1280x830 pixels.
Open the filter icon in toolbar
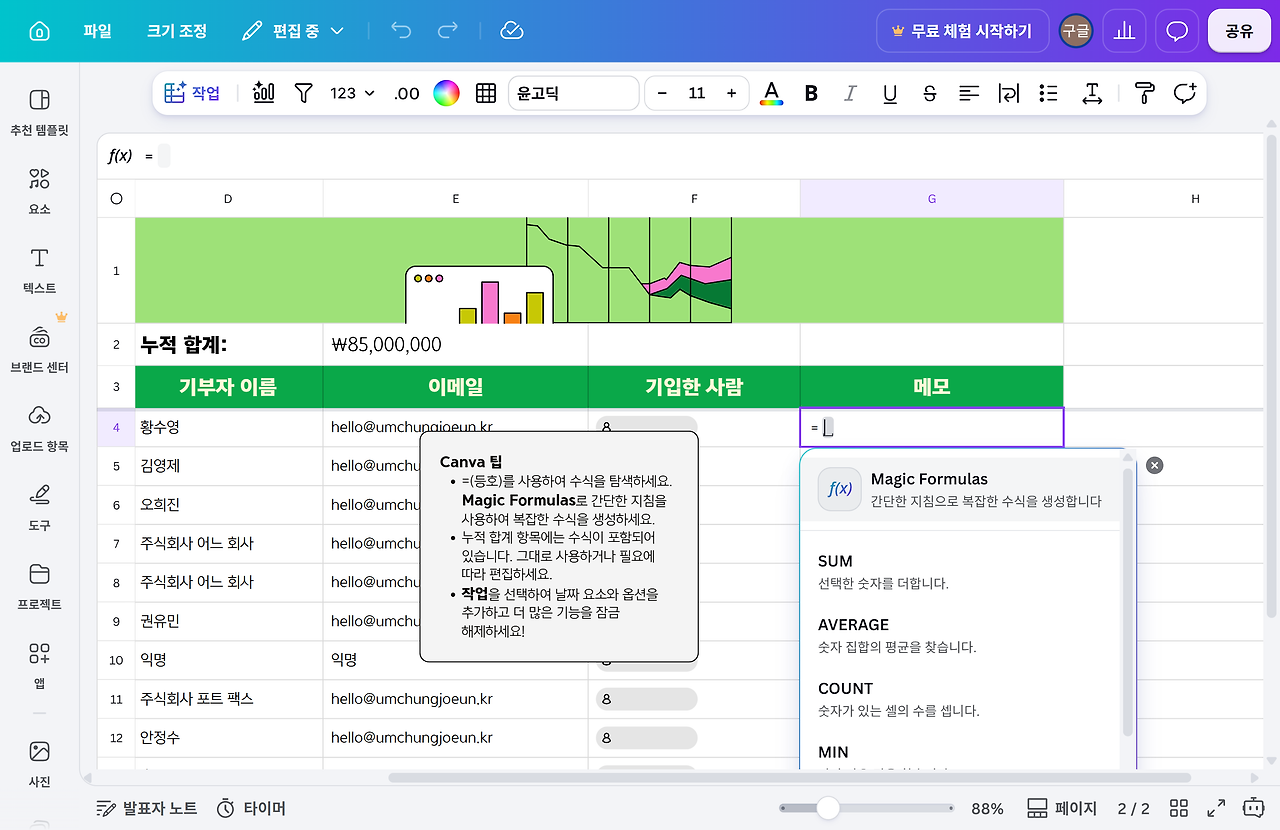304,93
